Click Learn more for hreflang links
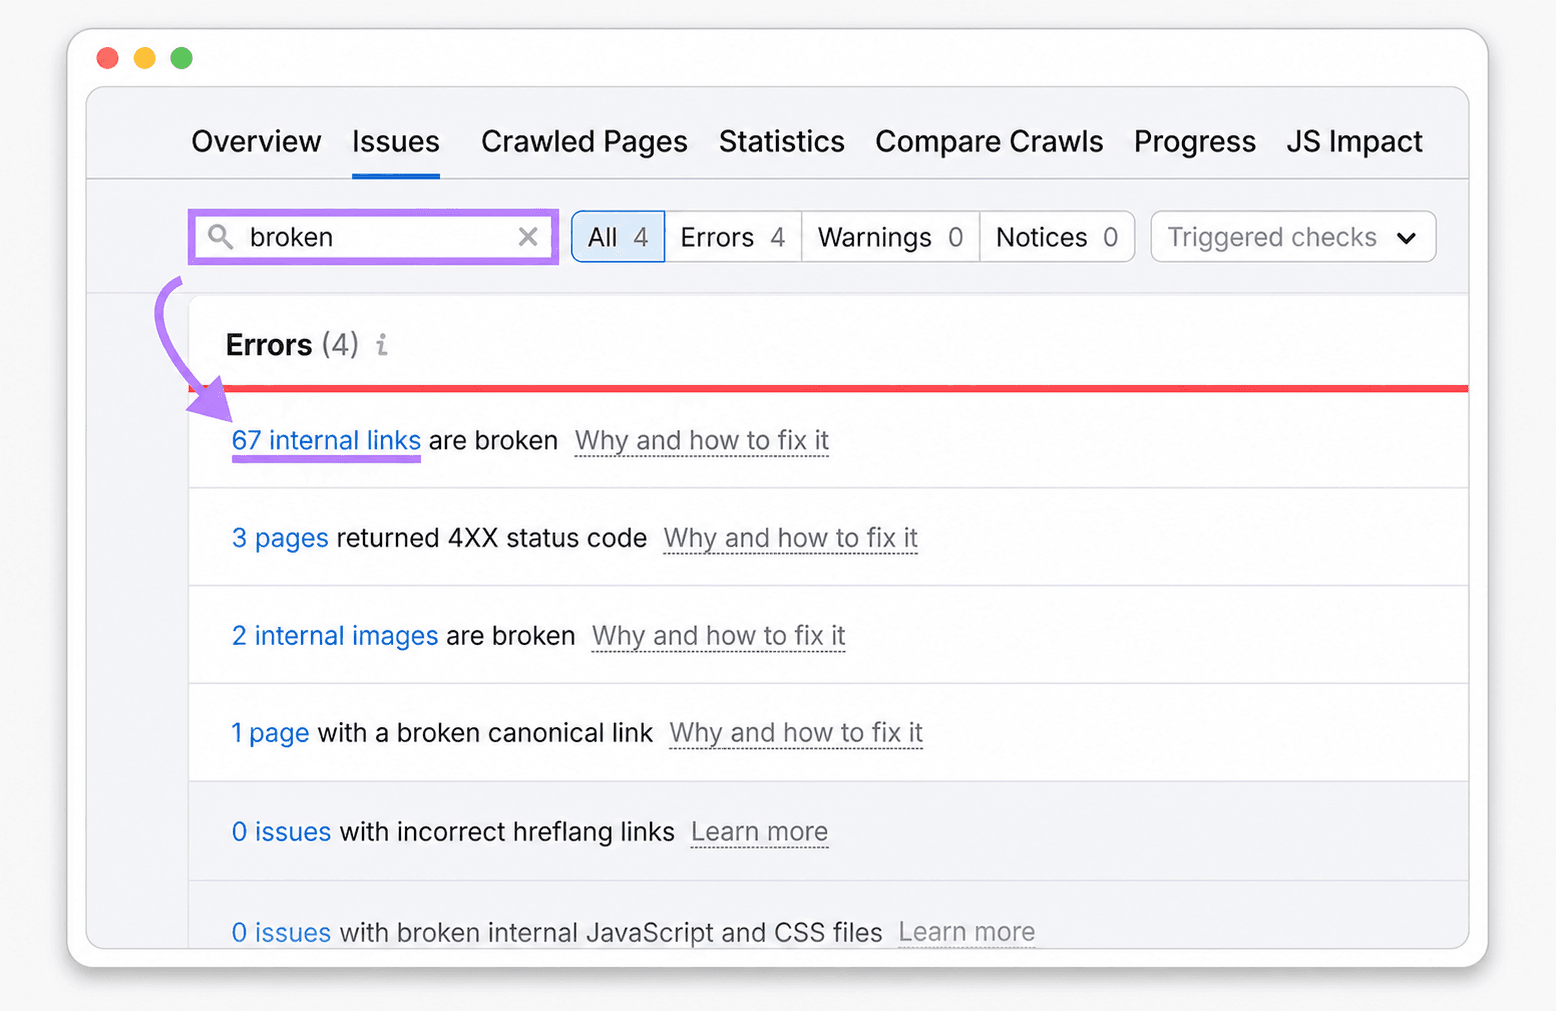Viewport: 1556px width, 1011px height. coord(759,832)
